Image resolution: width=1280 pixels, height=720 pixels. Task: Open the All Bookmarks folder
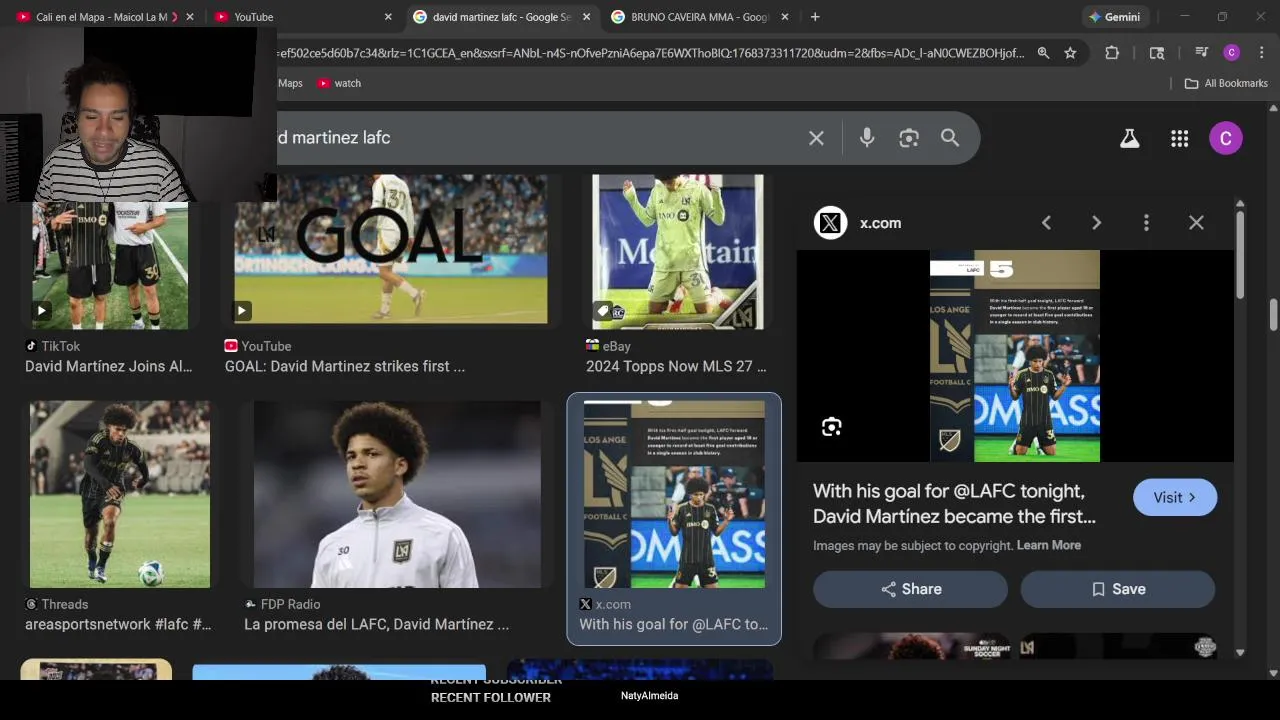tap(1226, 83)
